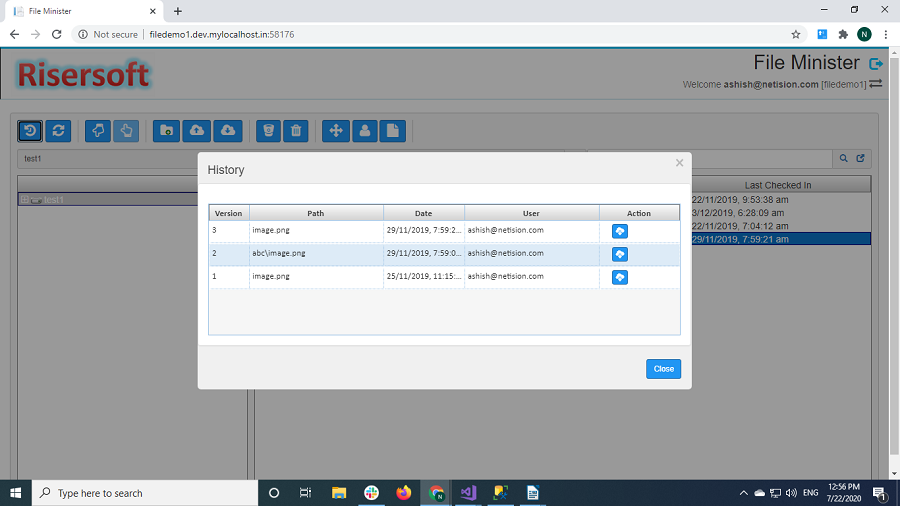
Task: Click the File Minister browser tab
Action: (x=80, y=11)
